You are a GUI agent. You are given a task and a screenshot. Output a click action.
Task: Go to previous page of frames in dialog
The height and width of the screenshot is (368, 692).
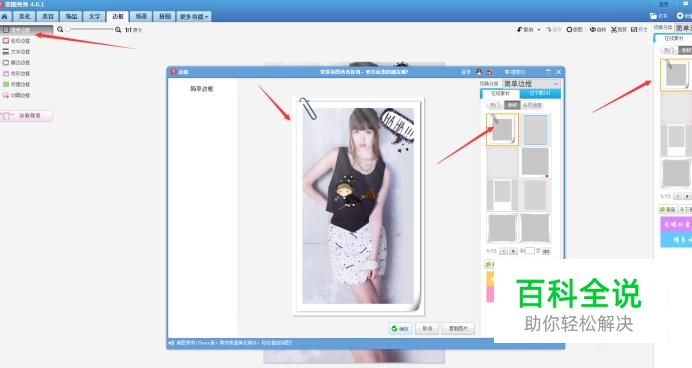click(503, 251)
